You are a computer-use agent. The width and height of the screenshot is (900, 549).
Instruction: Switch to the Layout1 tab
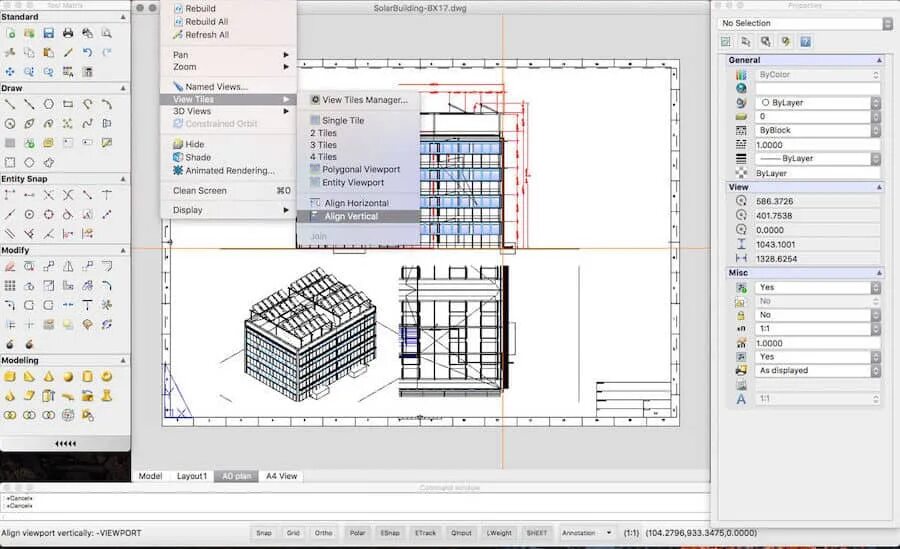[192, 476]
